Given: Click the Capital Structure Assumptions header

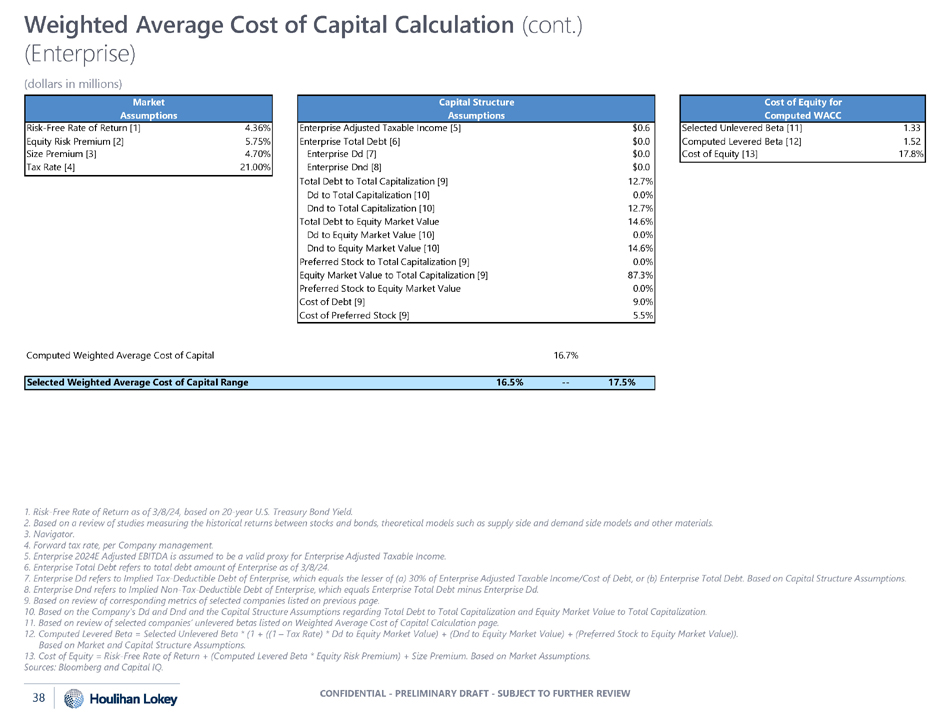Looking at the screenshot, I should 476,108.
